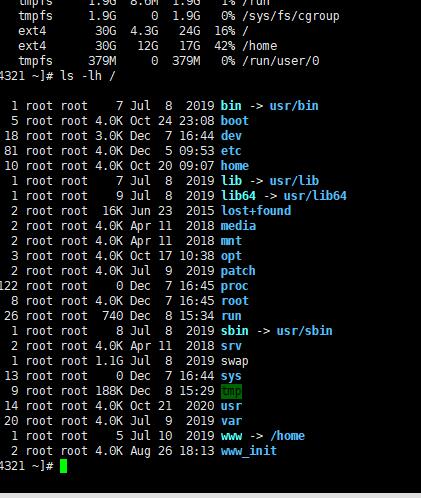This screenshot has height=498, width=421.
Task: Click the /home symlink target of www
Action: coord(288,436)
